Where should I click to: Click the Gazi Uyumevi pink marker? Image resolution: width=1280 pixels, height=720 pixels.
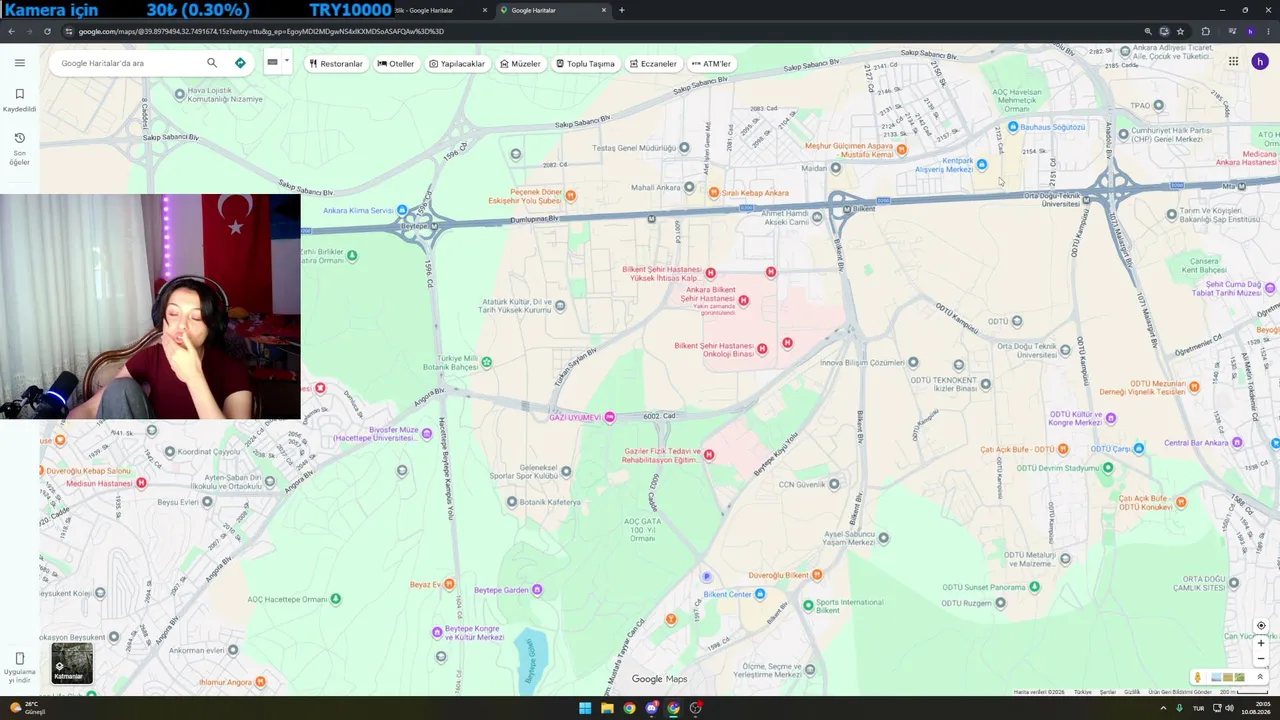click(609, 417)
